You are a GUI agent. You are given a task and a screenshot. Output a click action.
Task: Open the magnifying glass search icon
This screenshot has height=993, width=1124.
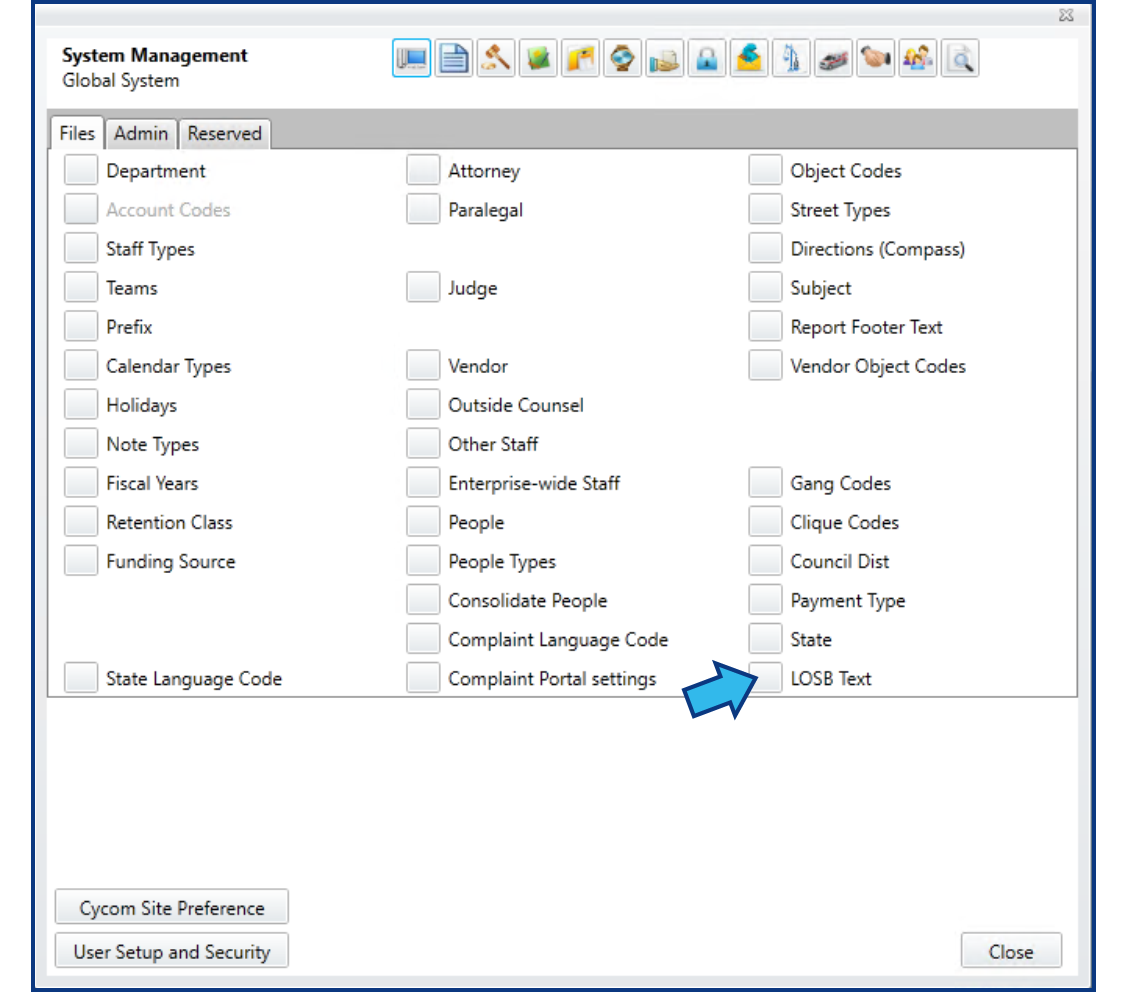[960, 58]
